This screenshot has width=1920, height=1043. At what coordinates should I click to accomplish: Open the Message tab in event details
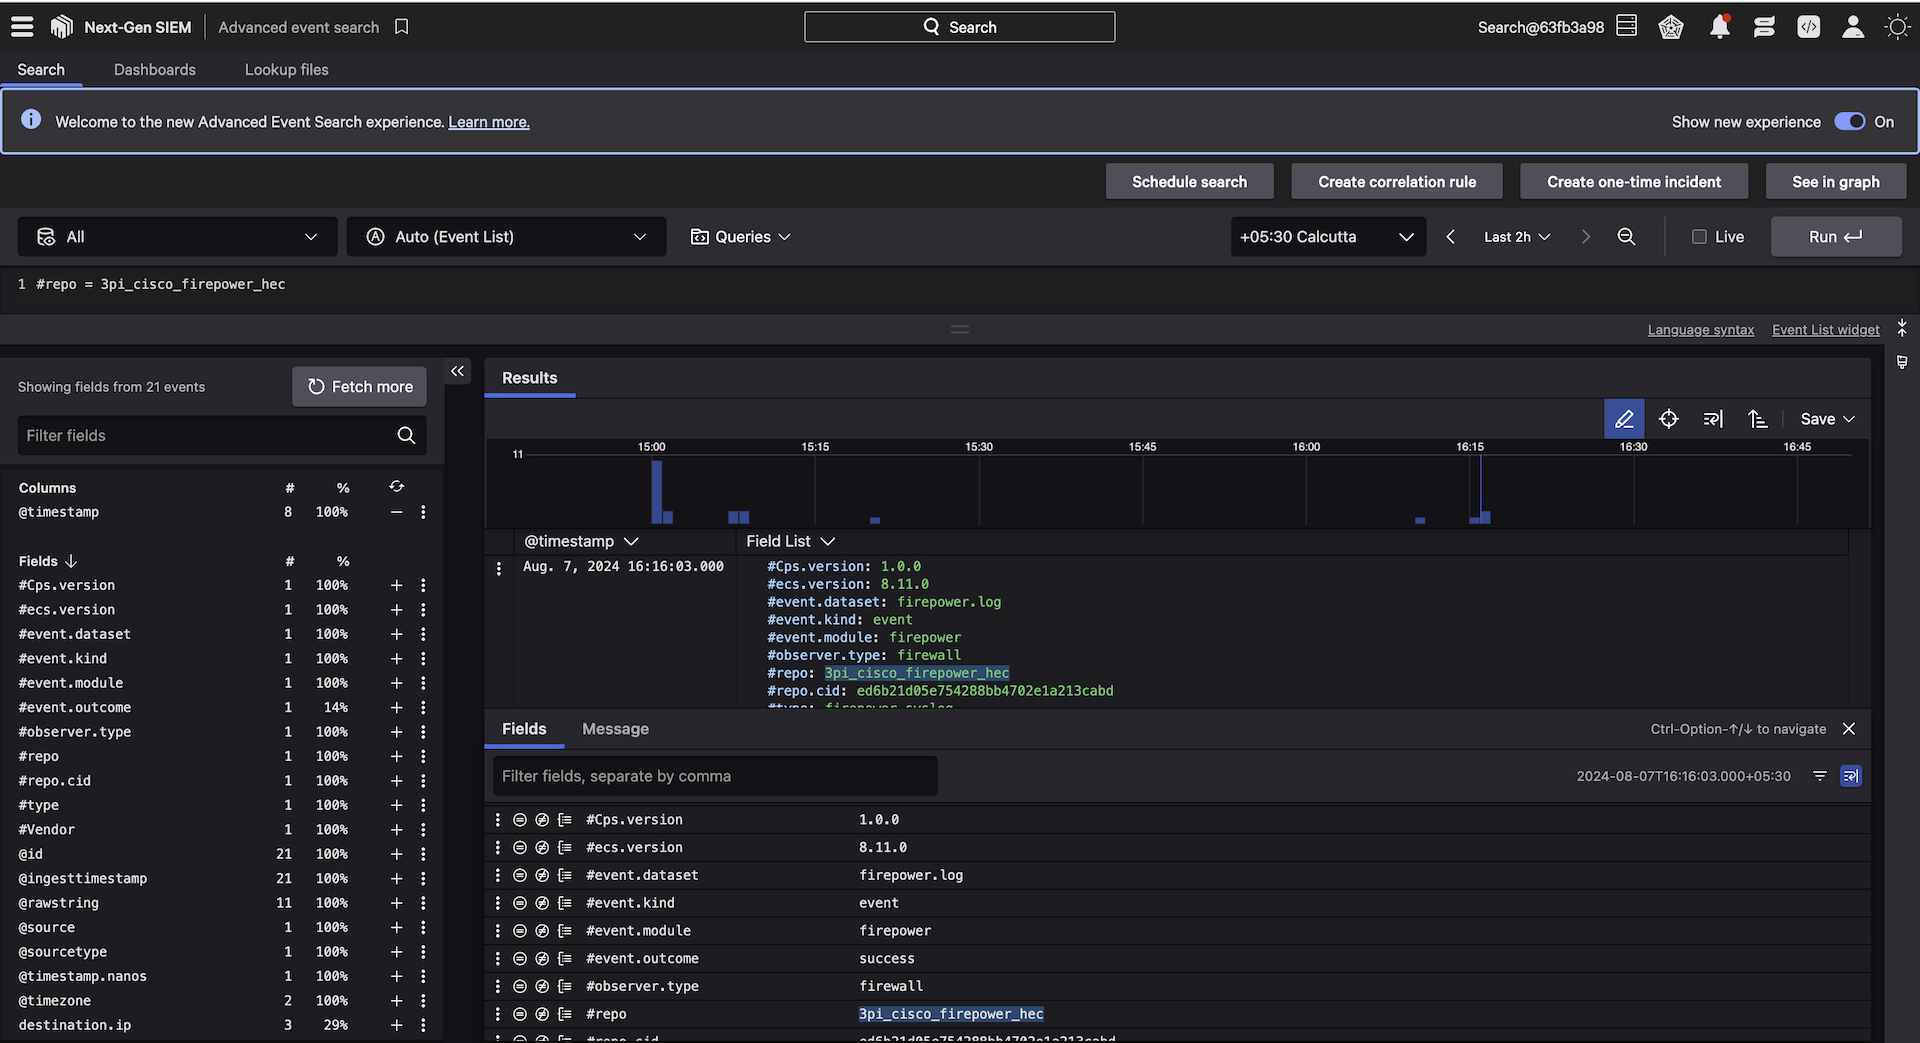[x=615, y=729]
